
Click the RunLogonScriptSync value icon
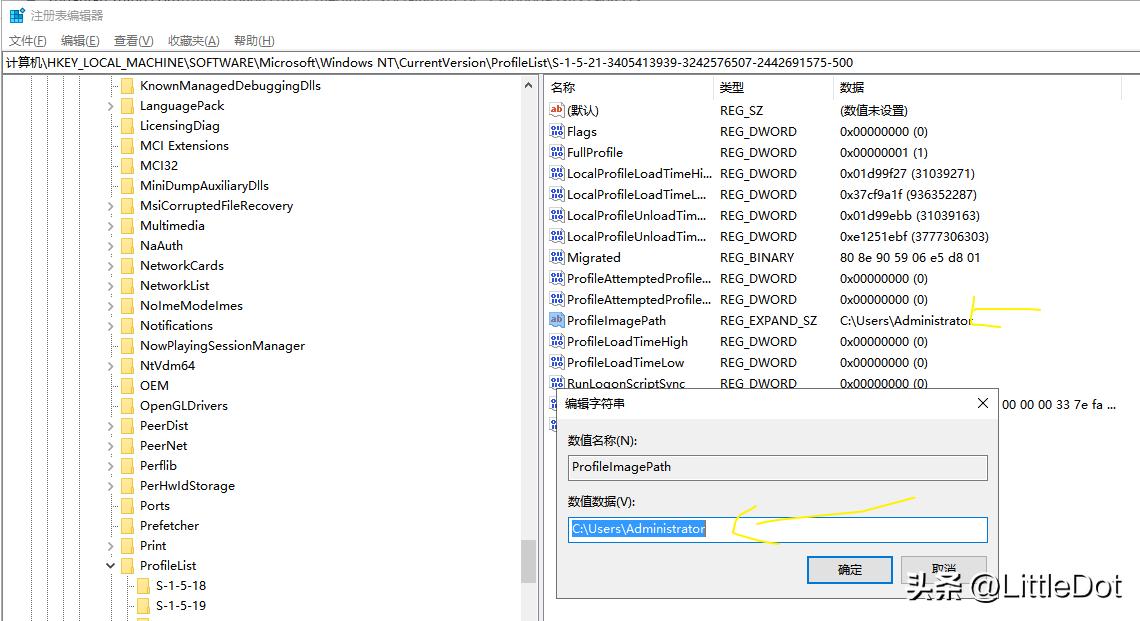(556, 383)
